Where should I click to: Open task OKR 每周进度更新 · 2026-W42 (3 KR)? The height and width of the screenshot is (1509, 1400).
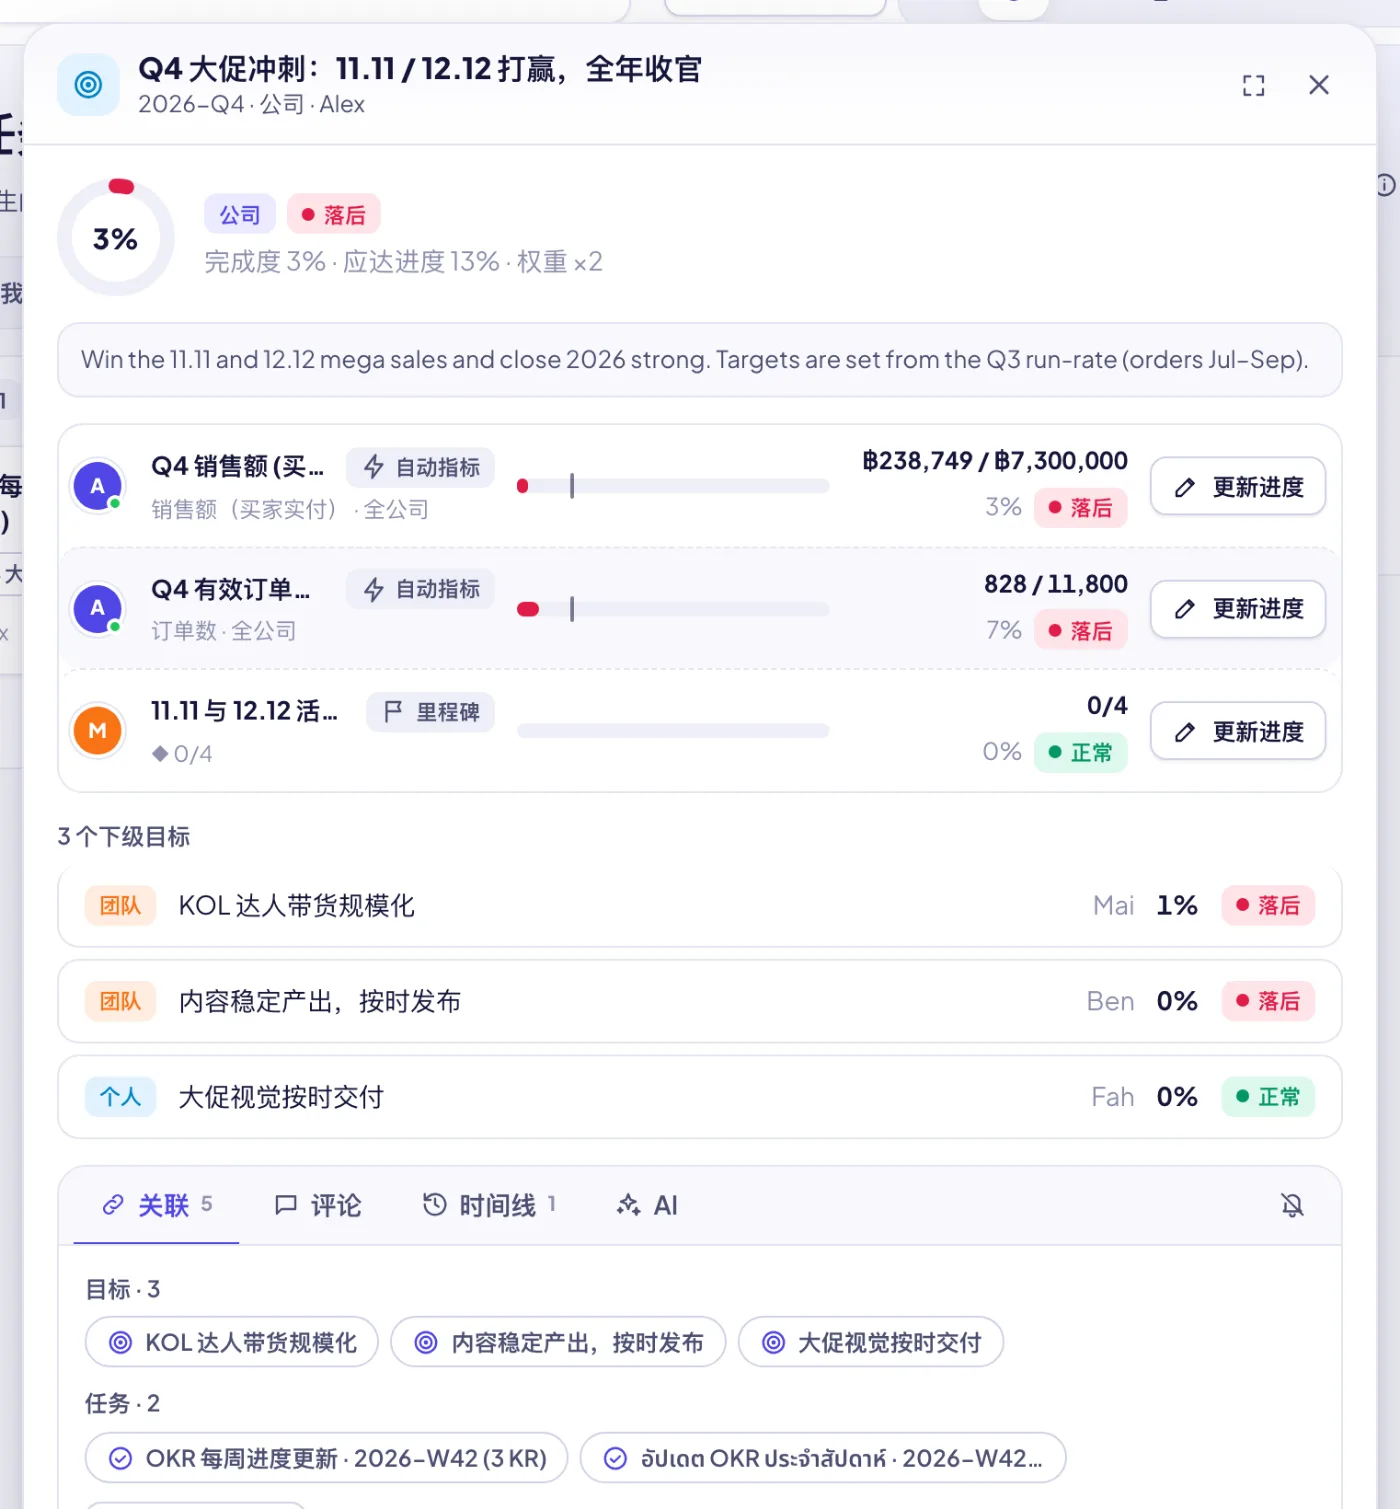click(327, 1458)
